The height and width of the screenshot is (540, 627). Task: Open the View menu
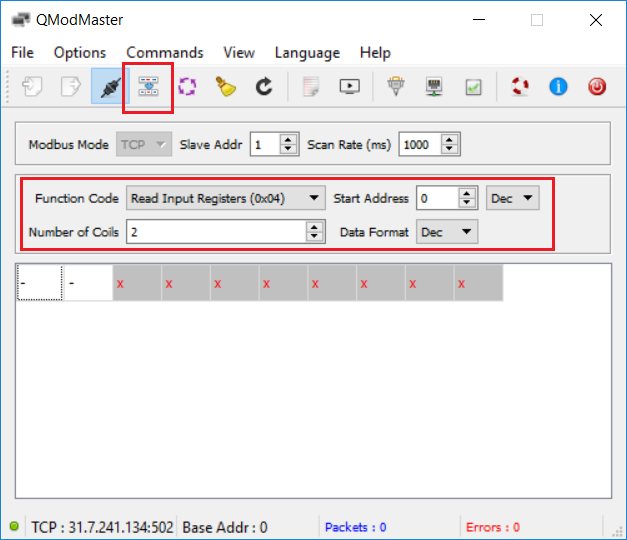(x=239, y=52)
